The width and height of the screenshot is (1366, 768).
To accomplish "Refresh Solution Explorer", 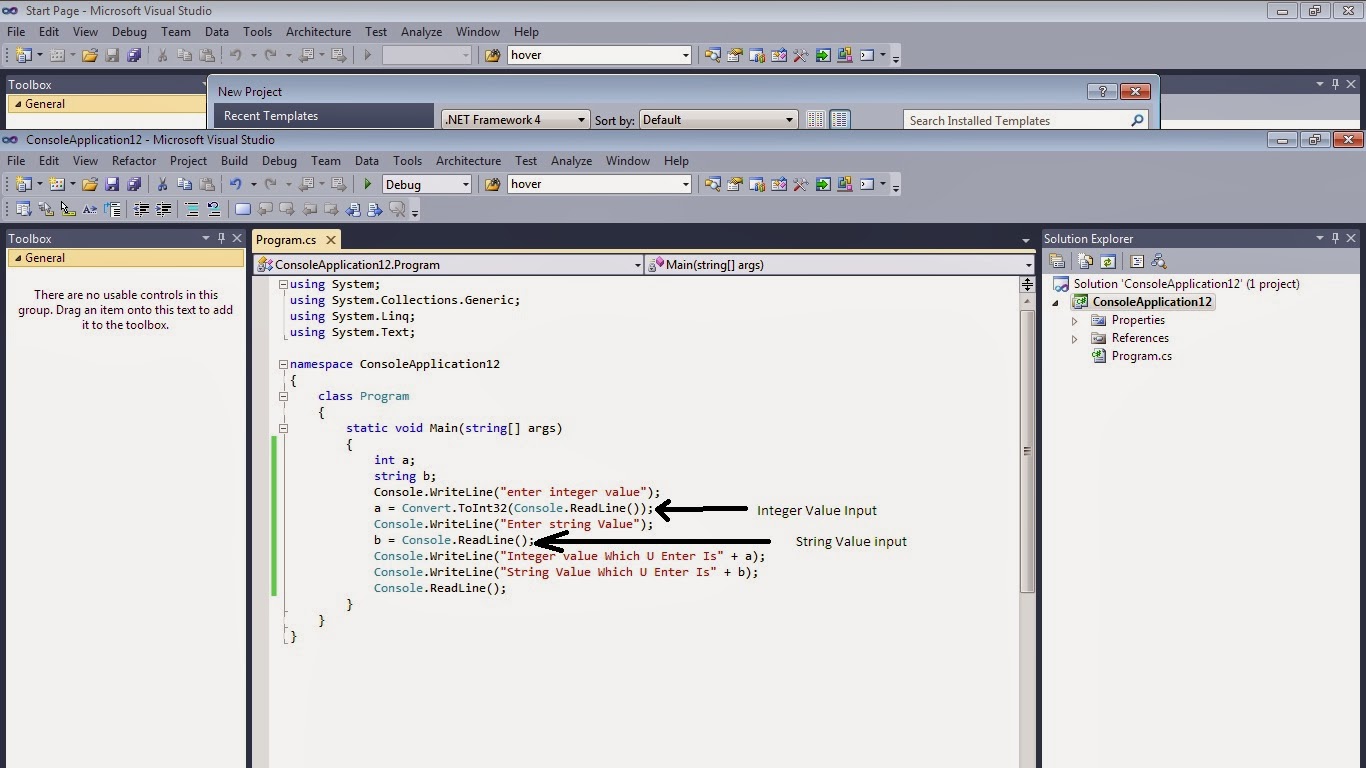I will tap(1108, 261).
